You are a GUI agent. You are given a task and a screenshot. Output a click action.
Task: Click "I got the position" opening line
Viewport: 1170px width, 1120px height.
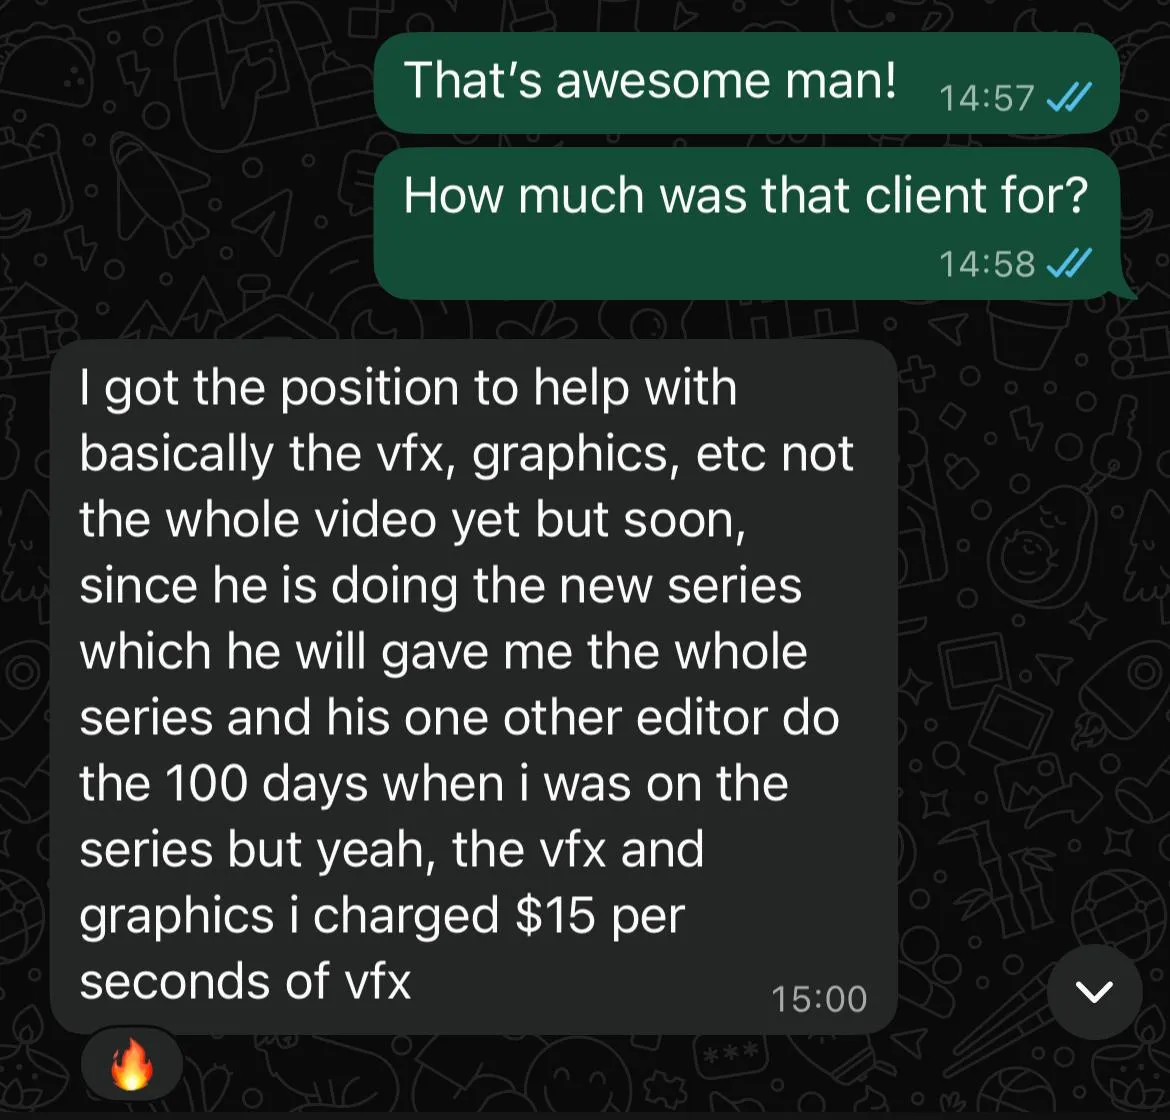coord(269,389)
